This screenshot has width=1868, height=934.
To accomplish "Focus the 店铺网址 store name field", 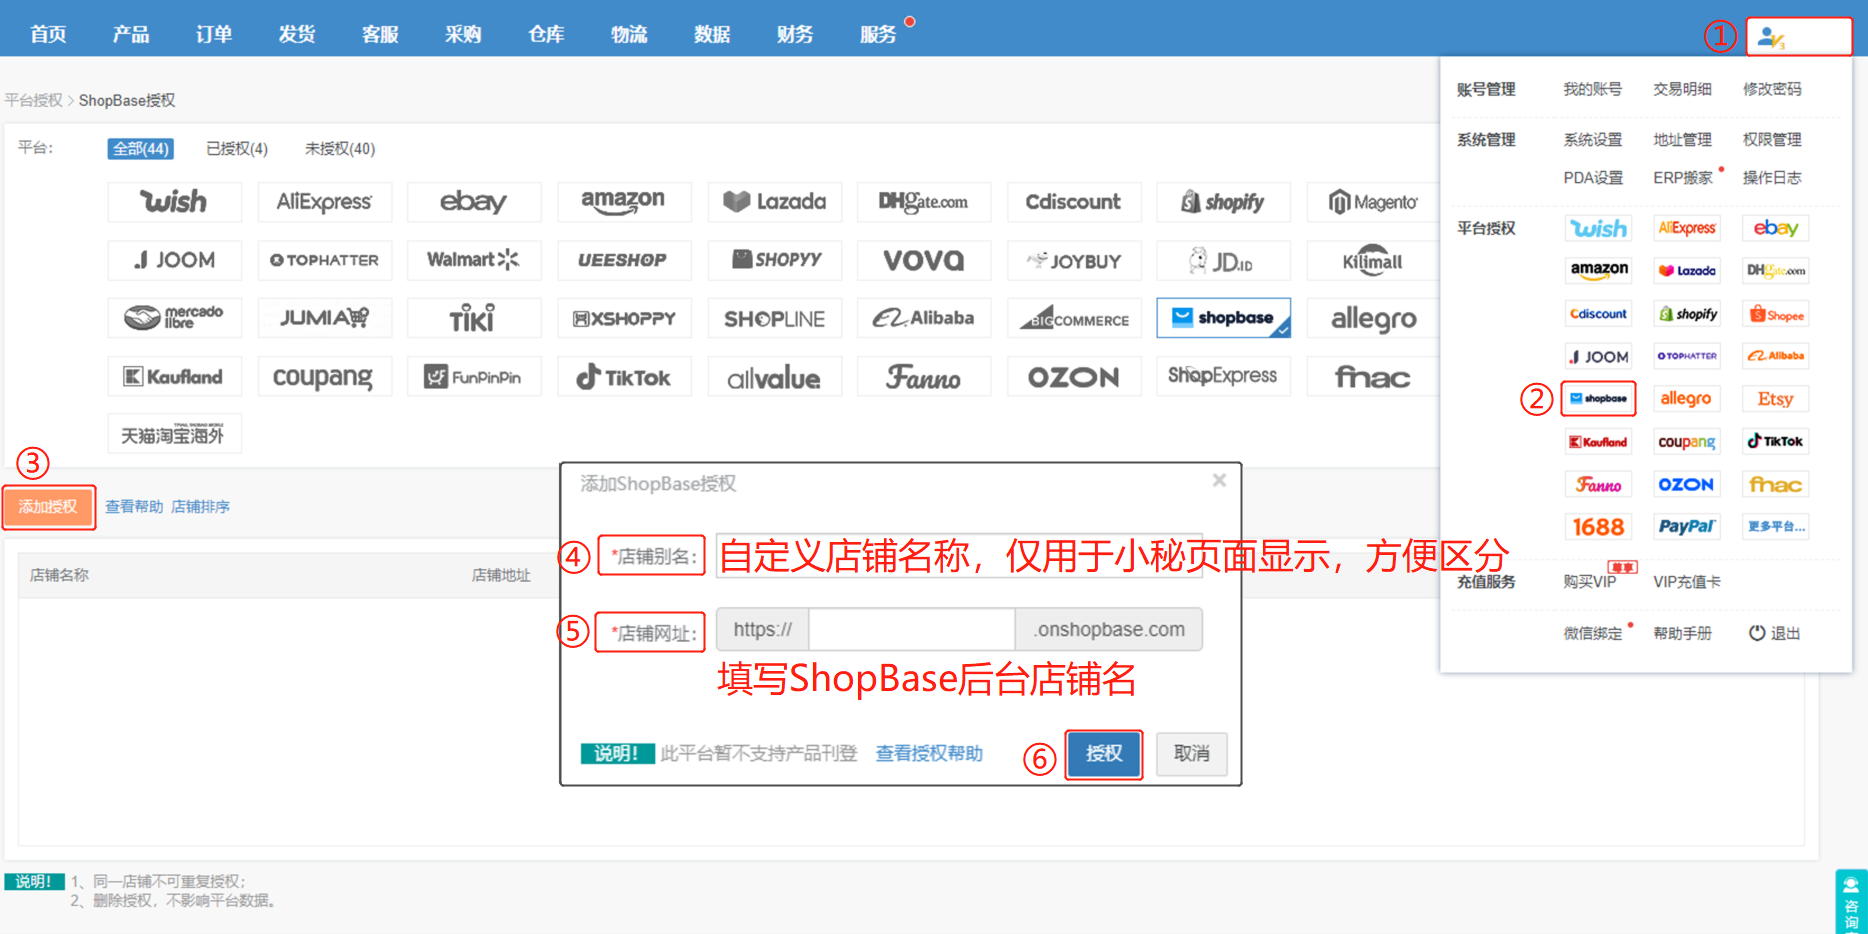I will 912,630.
